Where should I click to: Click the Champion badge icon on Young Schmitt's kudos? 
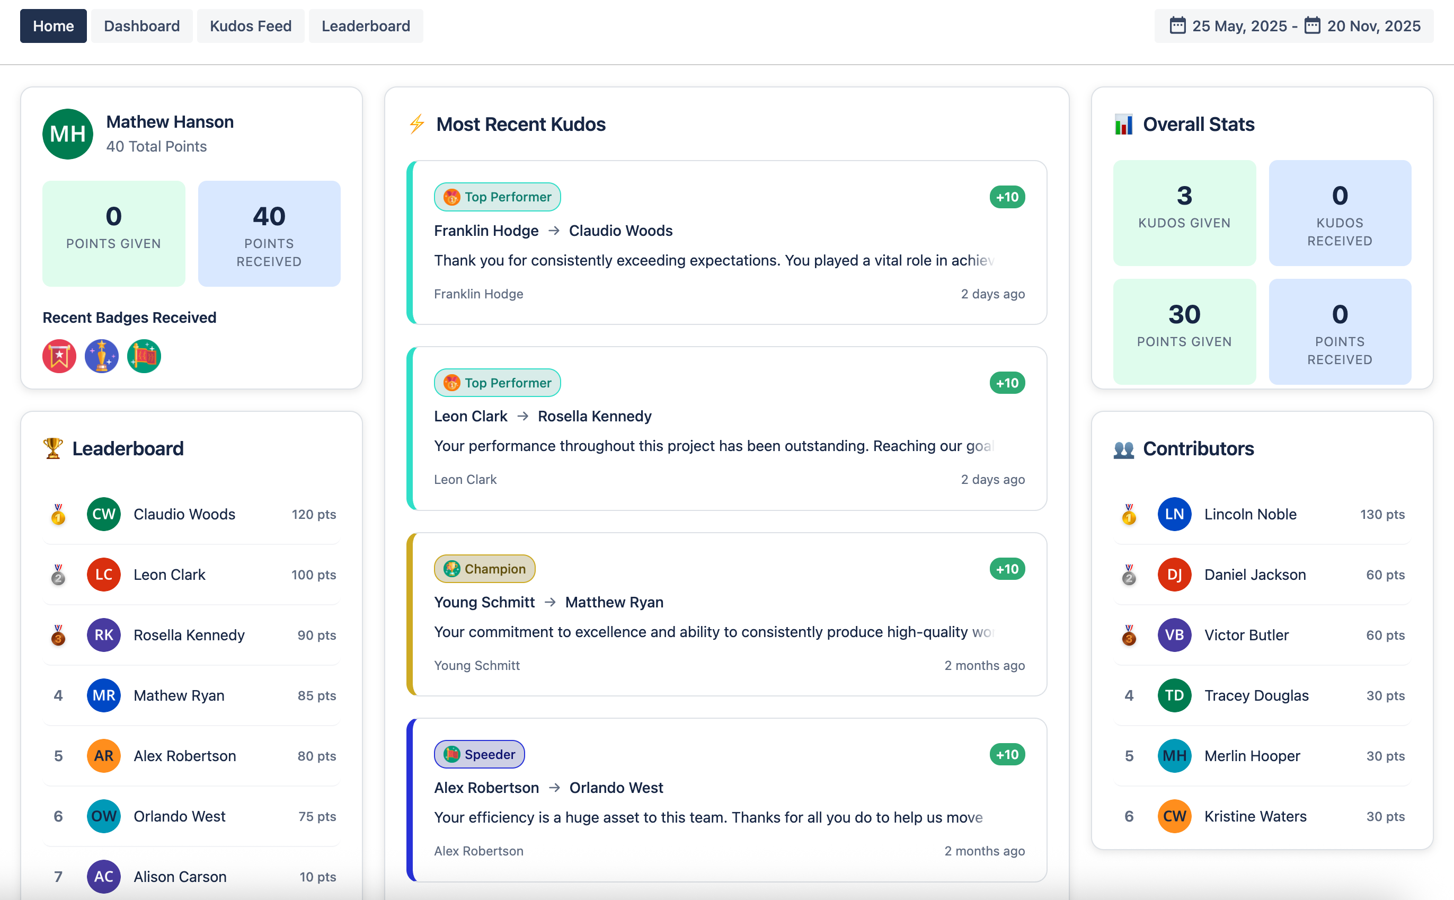[x=450, y=568]
